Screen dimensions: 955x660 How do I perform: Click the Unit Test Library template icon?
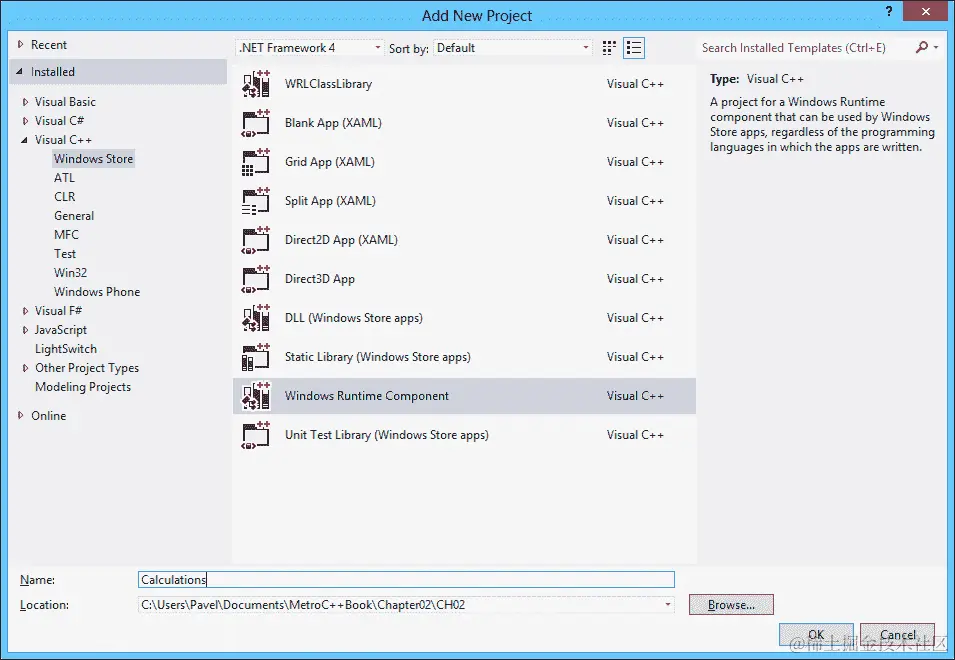(256, 435)
